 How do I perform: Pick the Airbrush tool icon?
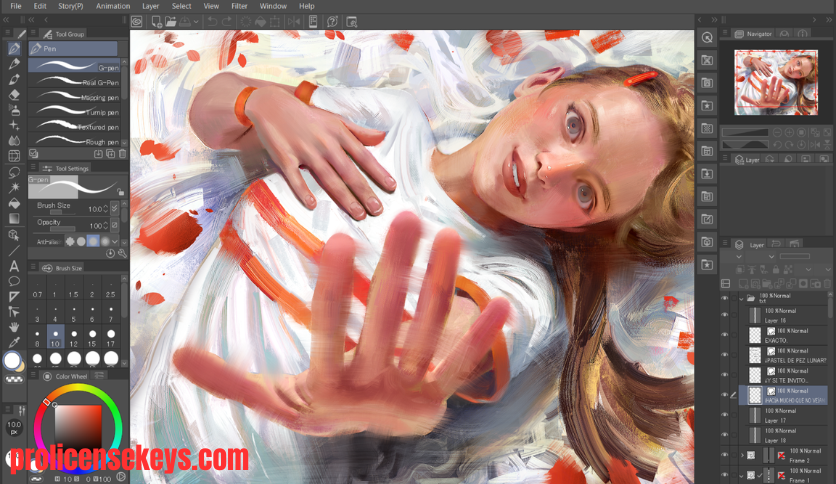click(x=14, y=110)
